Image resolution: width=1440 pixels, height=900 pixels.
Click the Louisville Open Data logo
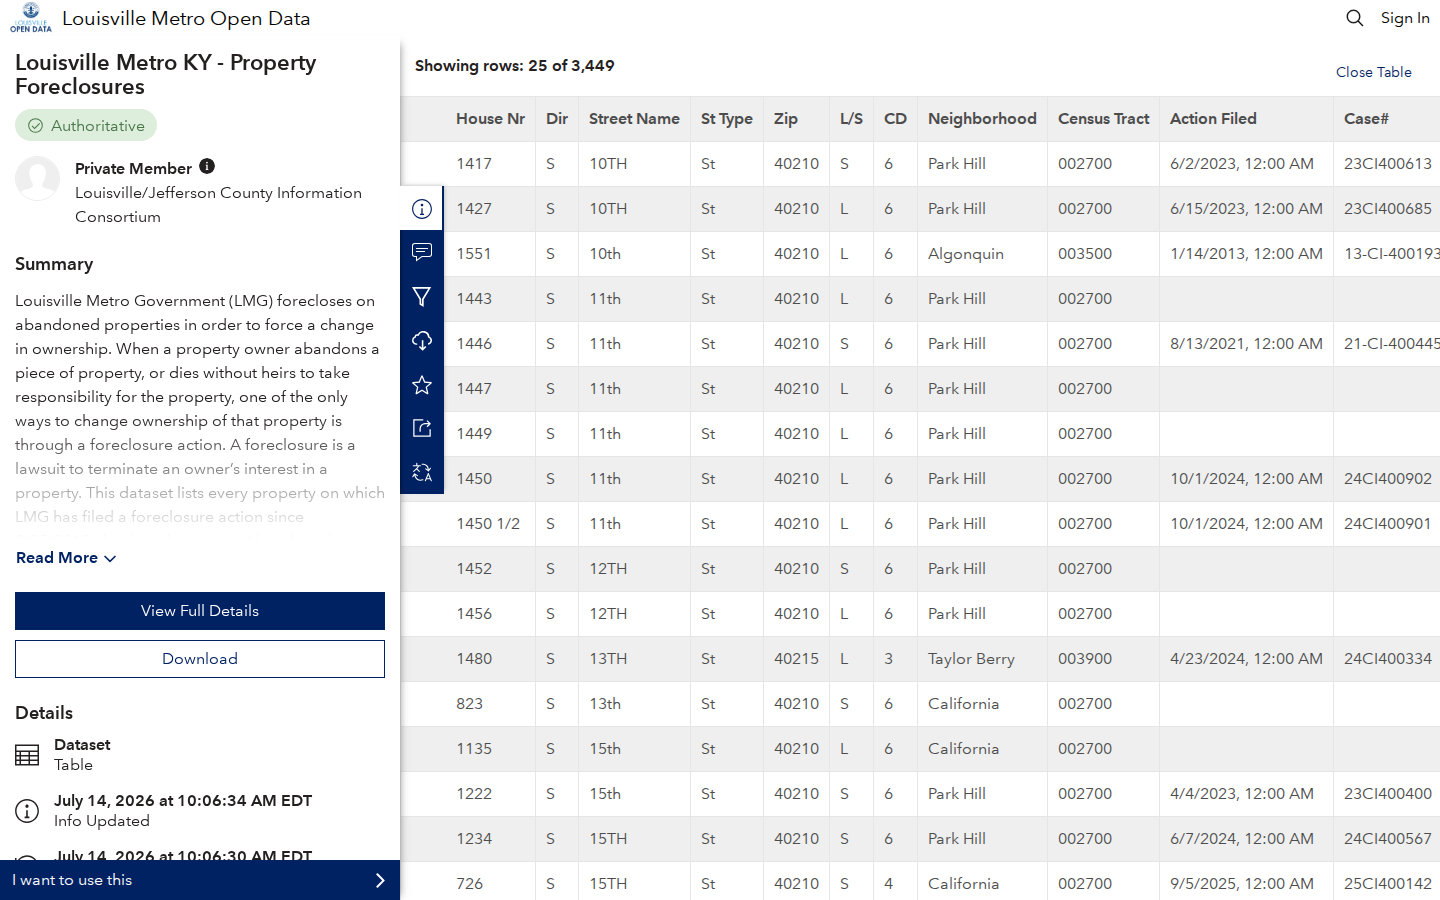pyautogui.click(x=31, y=18)
